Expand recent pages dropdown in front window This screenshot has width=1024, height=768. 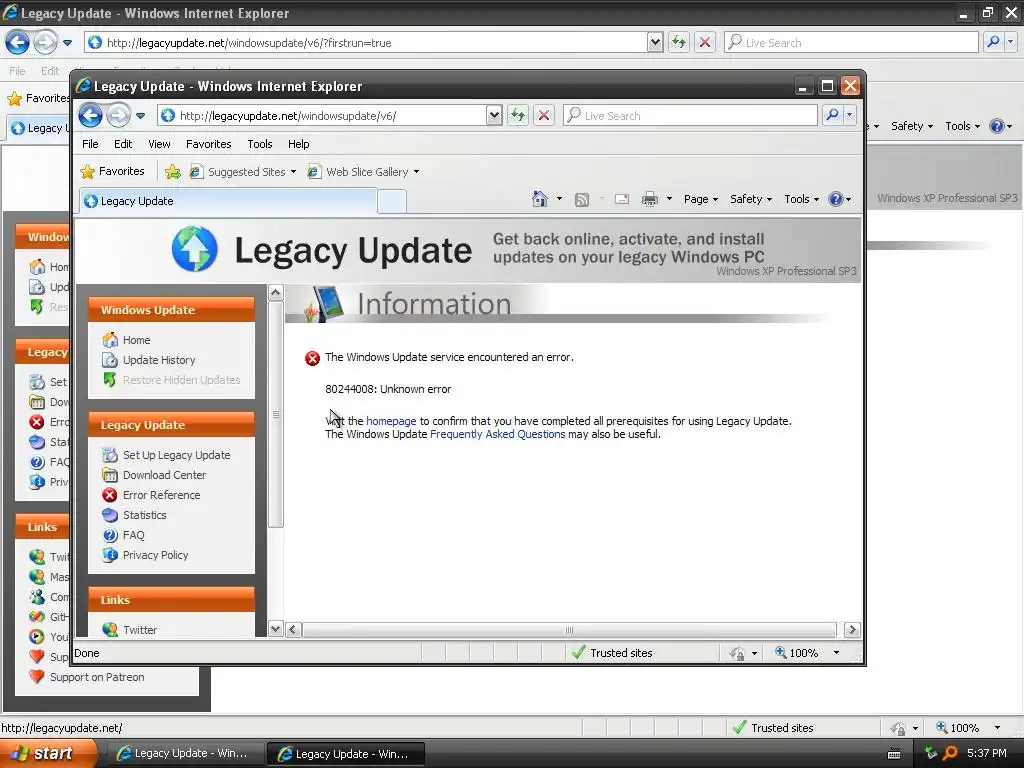click(140, 116)
